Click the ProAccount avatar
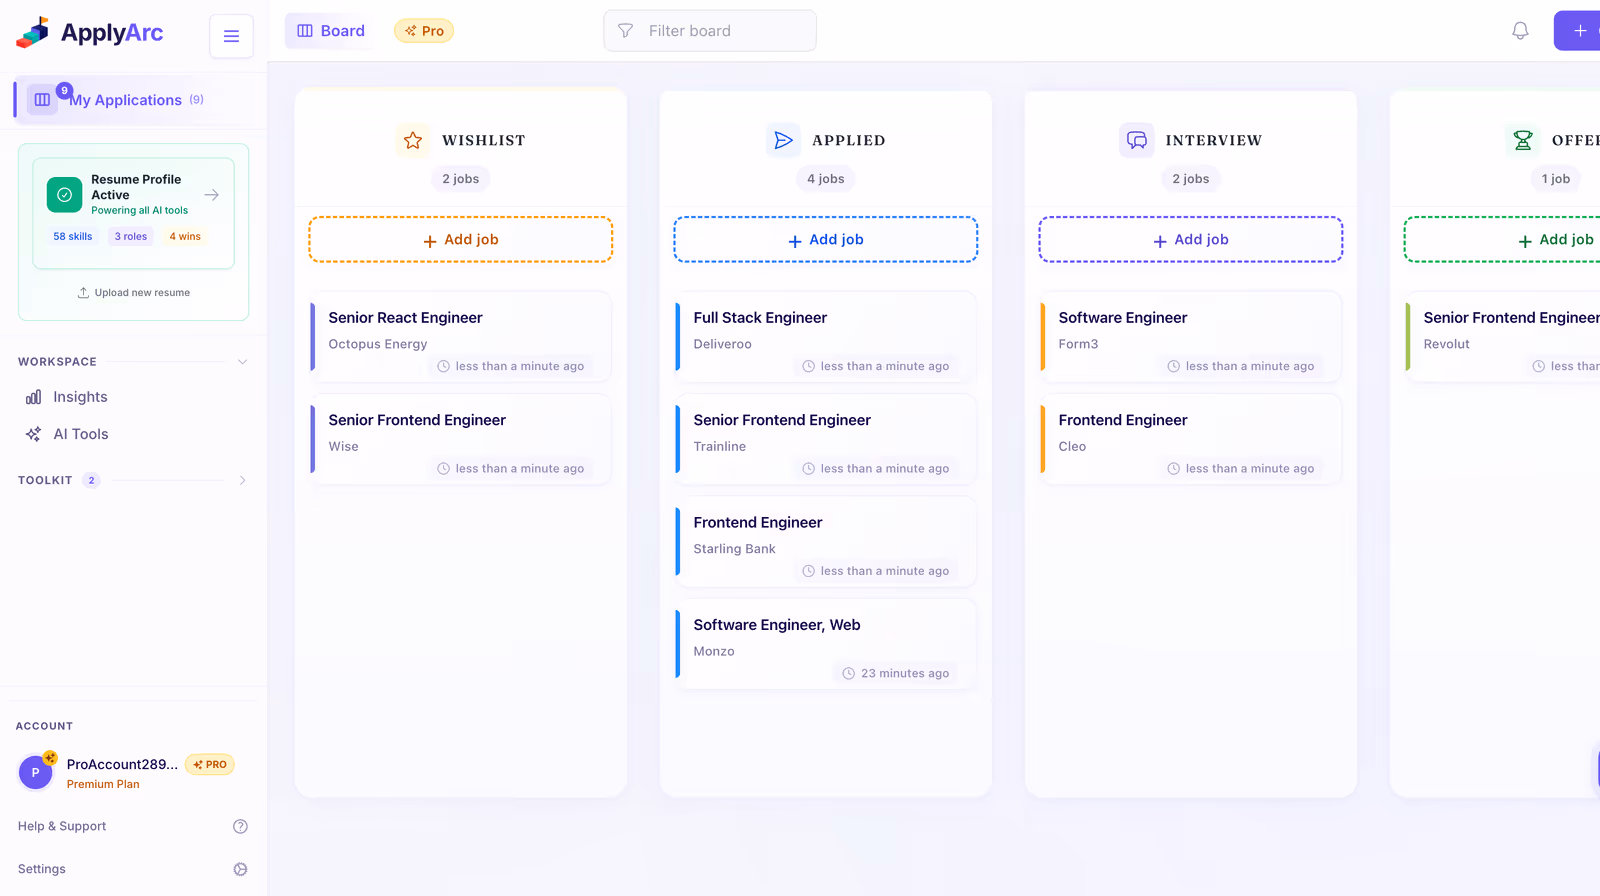Screen dimensions: 1600x896 pos(36,772)
